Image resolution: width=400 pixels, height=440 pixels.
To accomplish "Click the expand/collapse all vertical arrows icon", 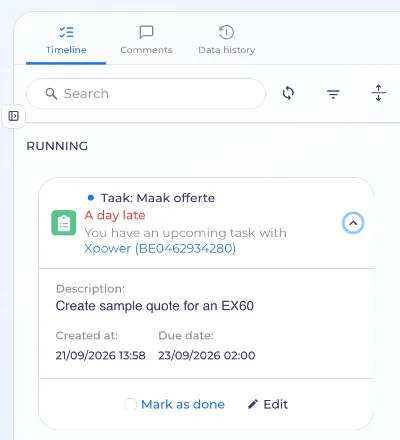I will click(378, 93).
